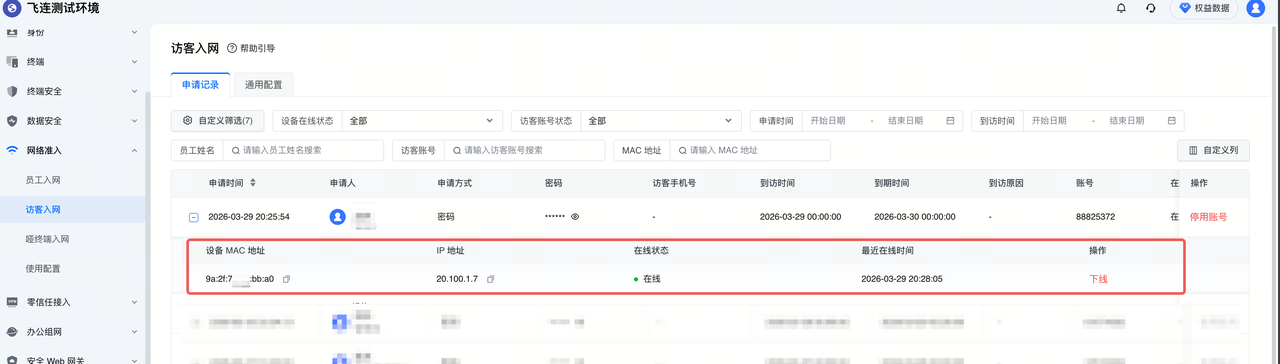Expand the 终端 sidebar section
Screen dimensions: 1280x364
[x=135, y=61]
